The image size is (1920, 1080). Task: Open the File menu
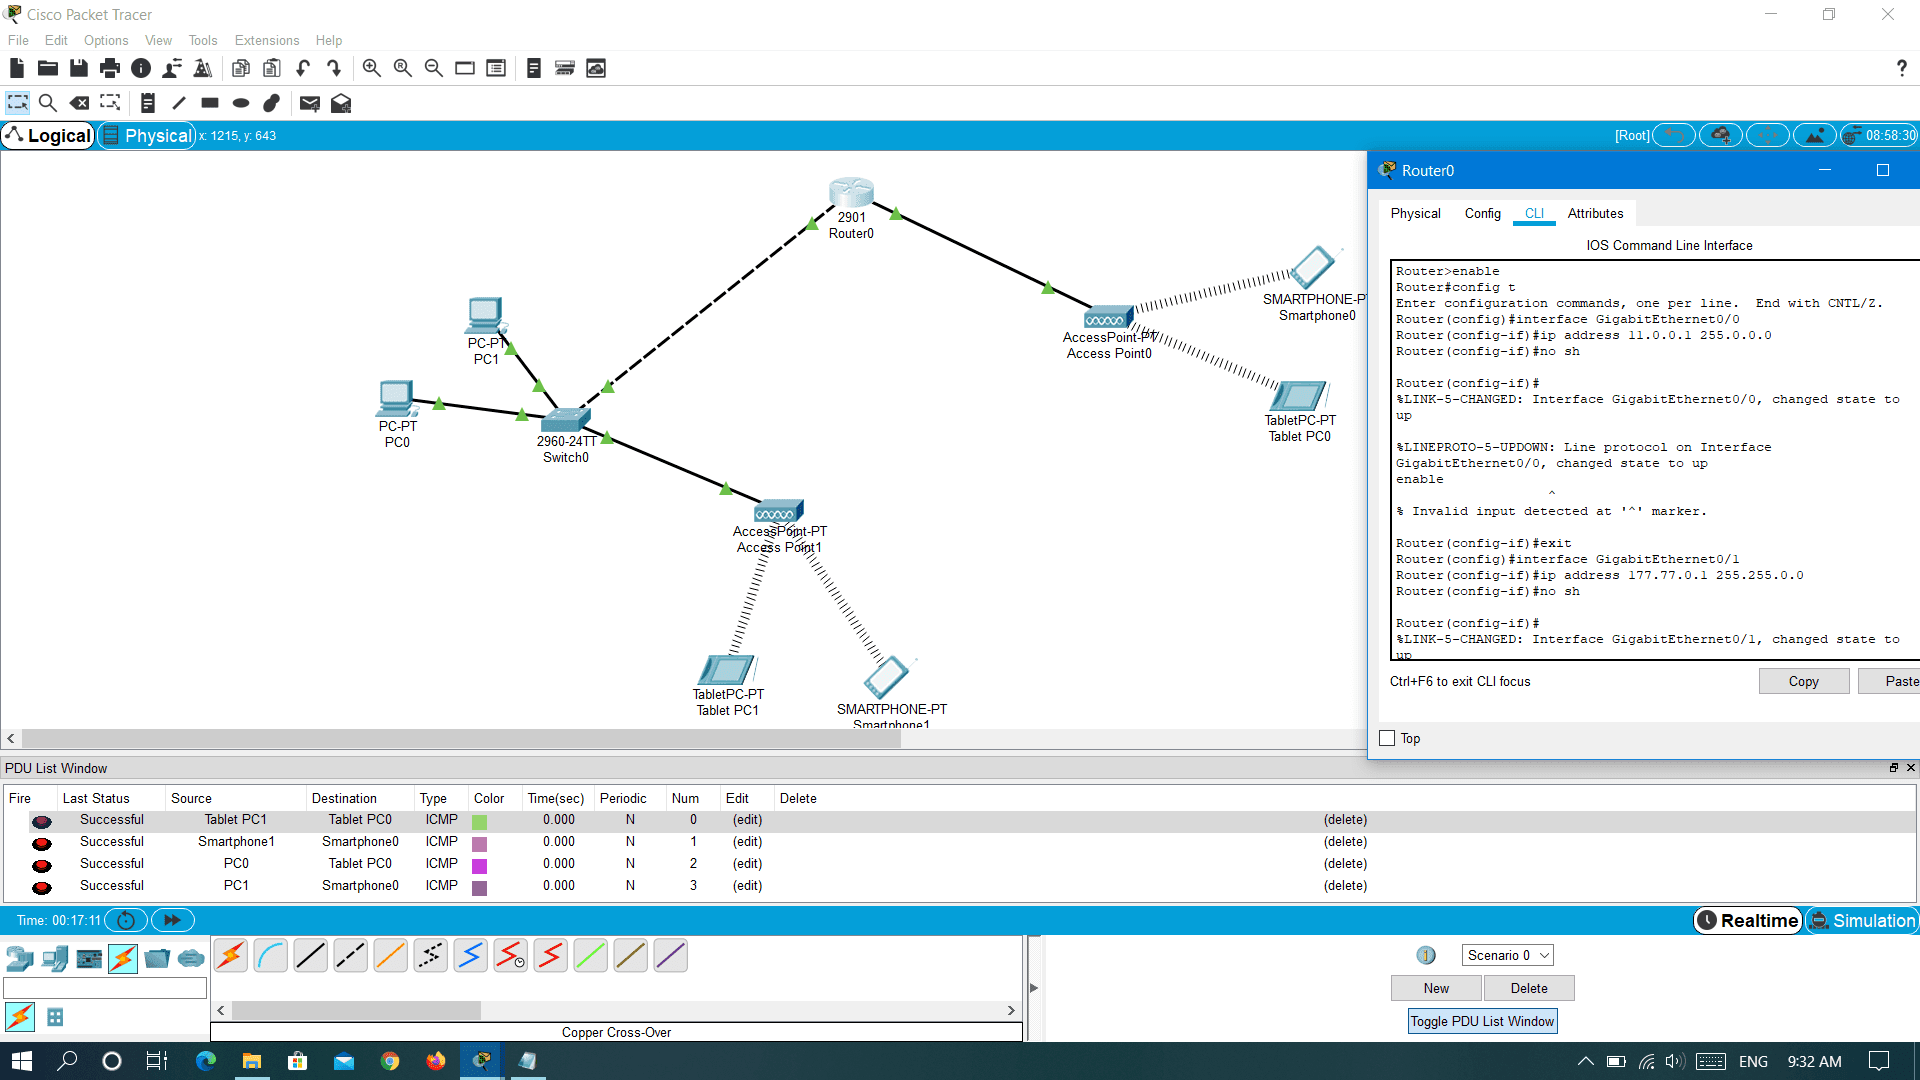click(x=18, y=40)
